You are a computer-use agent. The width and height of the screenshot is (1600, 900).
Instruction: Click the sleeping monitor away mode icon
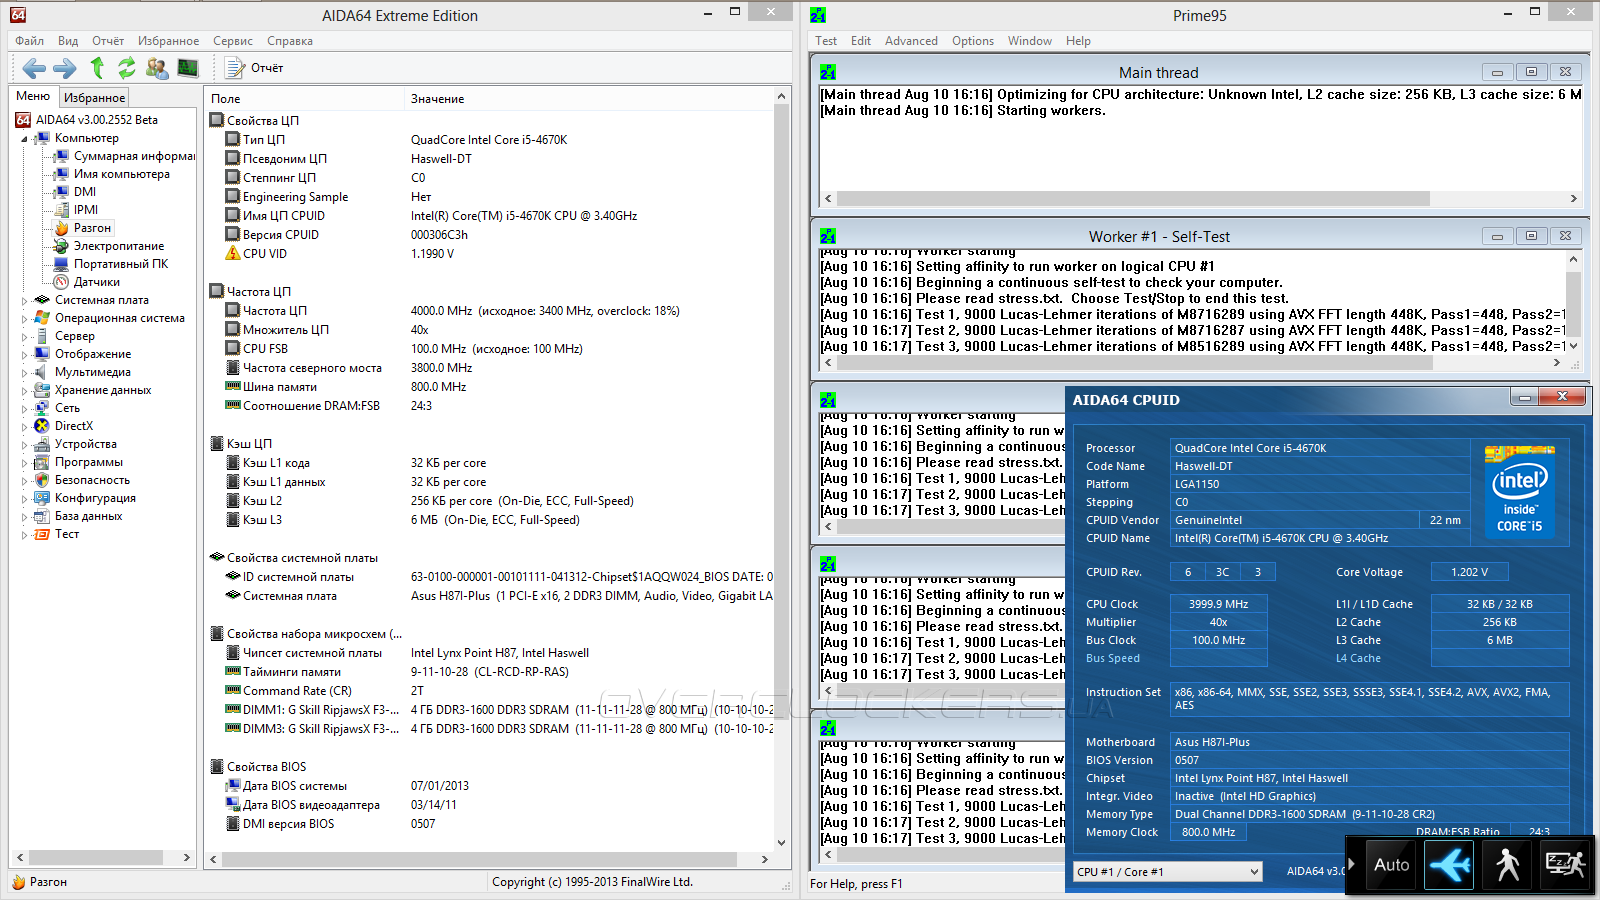1565,864
